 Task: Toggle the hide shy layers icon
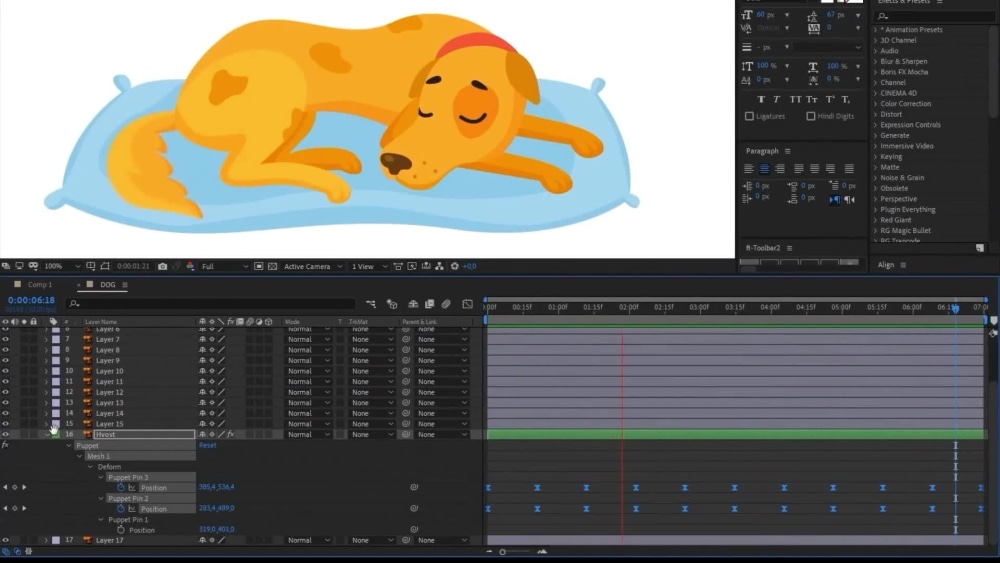point(413,304)
